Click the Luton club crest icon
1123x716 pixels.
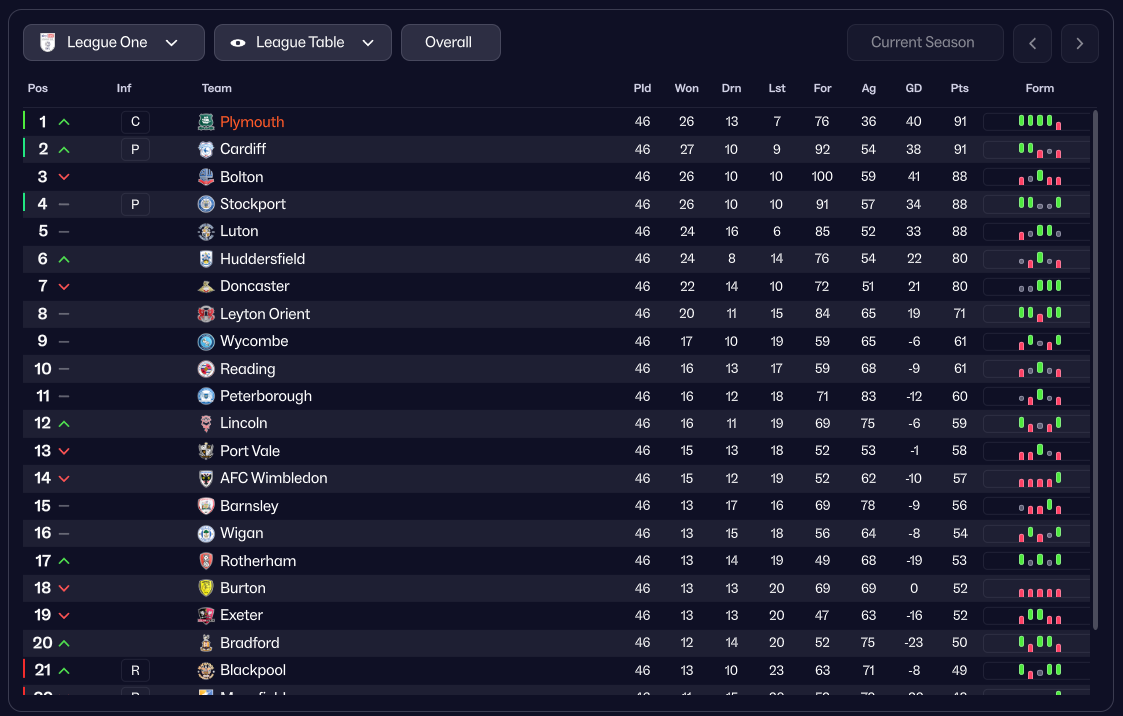206,231
